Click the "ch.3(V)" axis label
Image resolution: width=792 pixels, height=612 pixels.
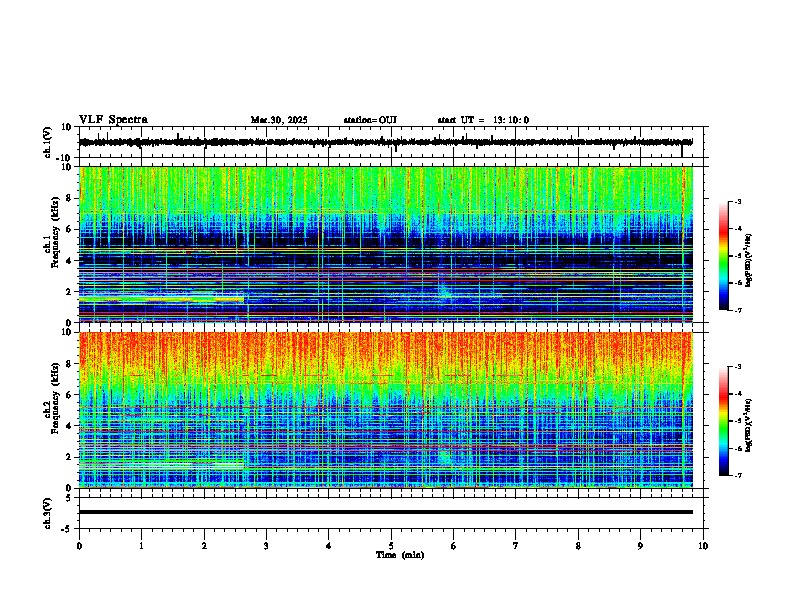click(48, 514)
